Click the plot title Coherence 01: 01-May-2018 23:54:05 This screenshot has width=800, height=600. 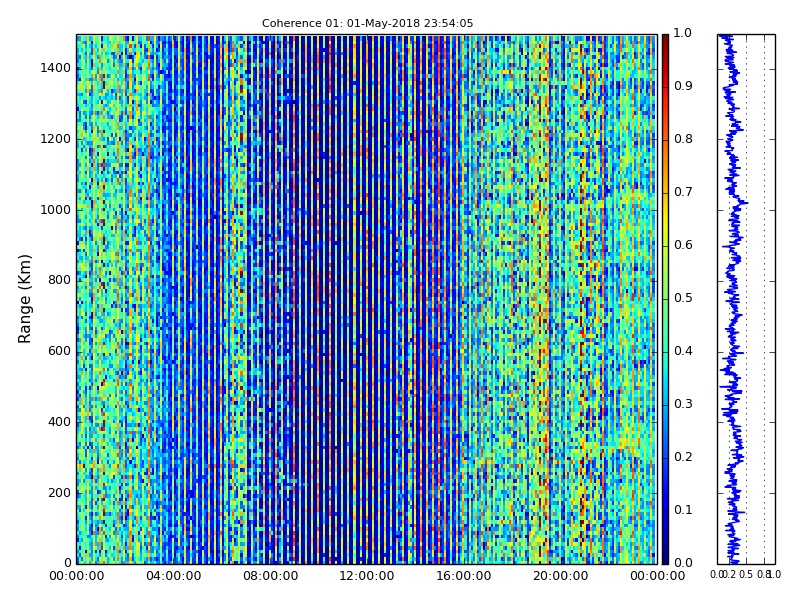pos(367,23)
